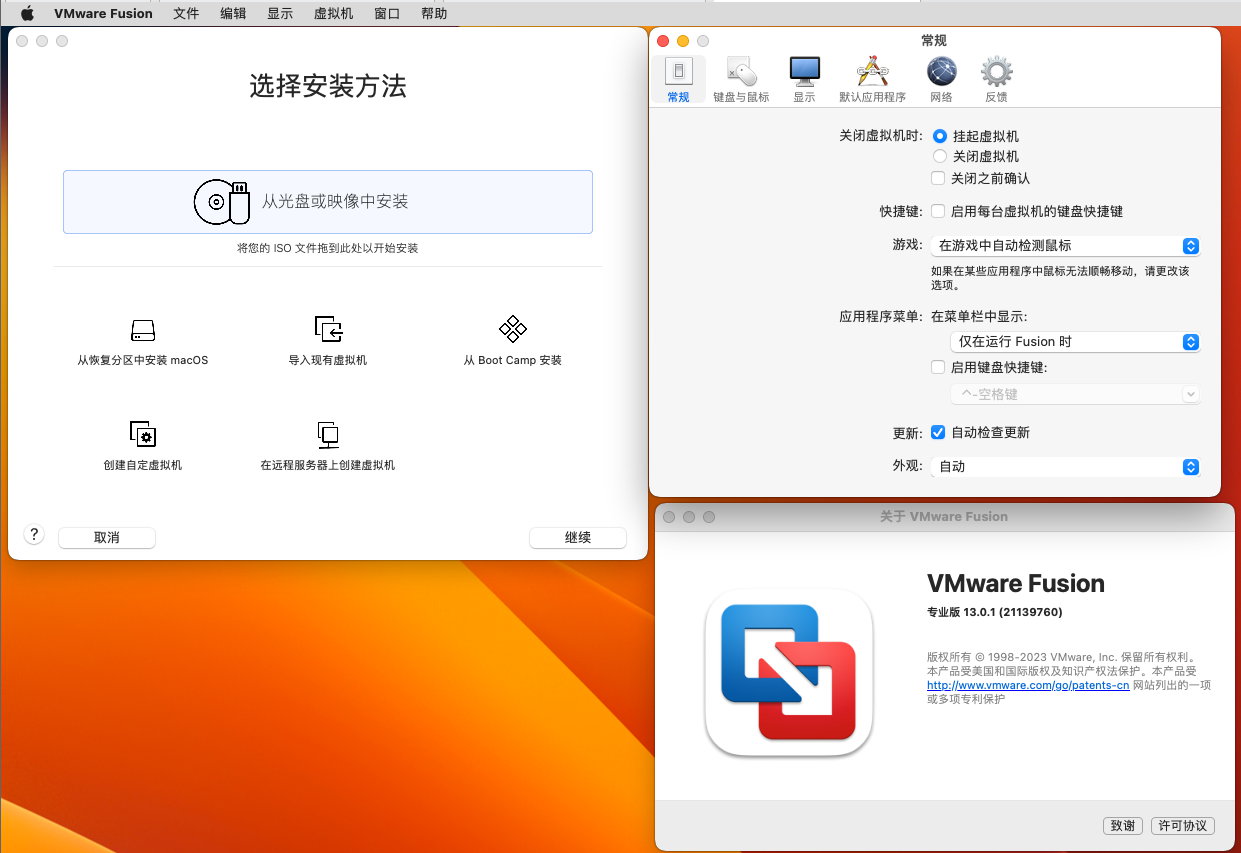Open the VMware Fusion application menu

click(103, 14)
